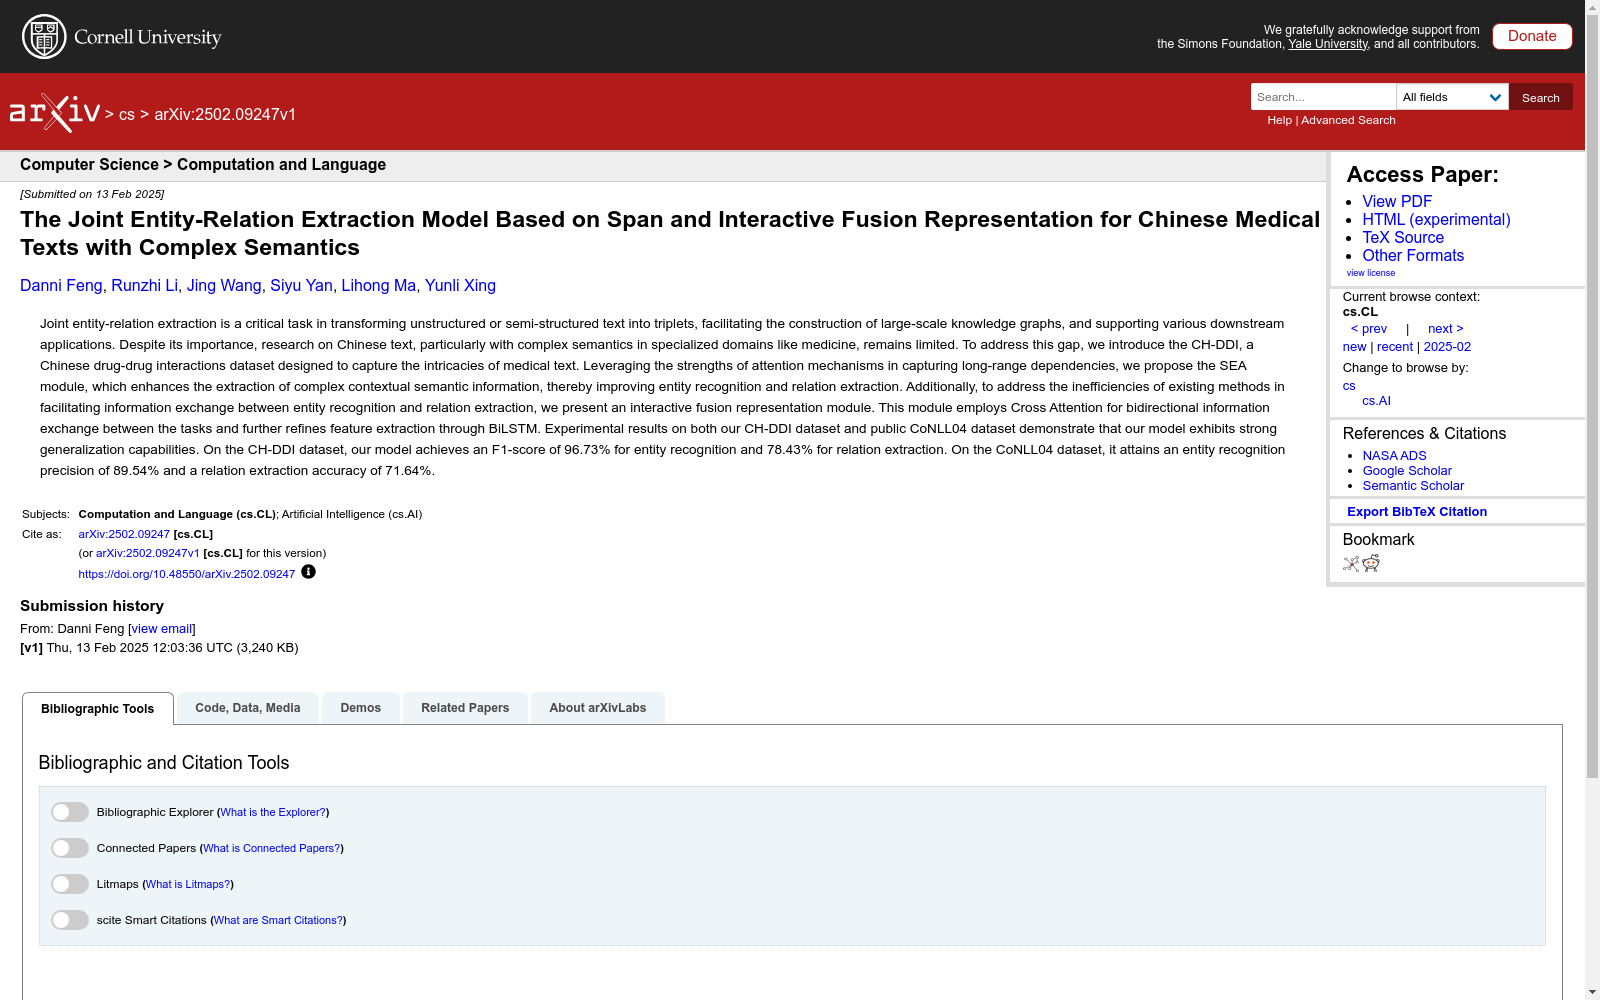Open the All fields search dropdown
Screen dimensions: 1600x1000
coord(1452,97)
